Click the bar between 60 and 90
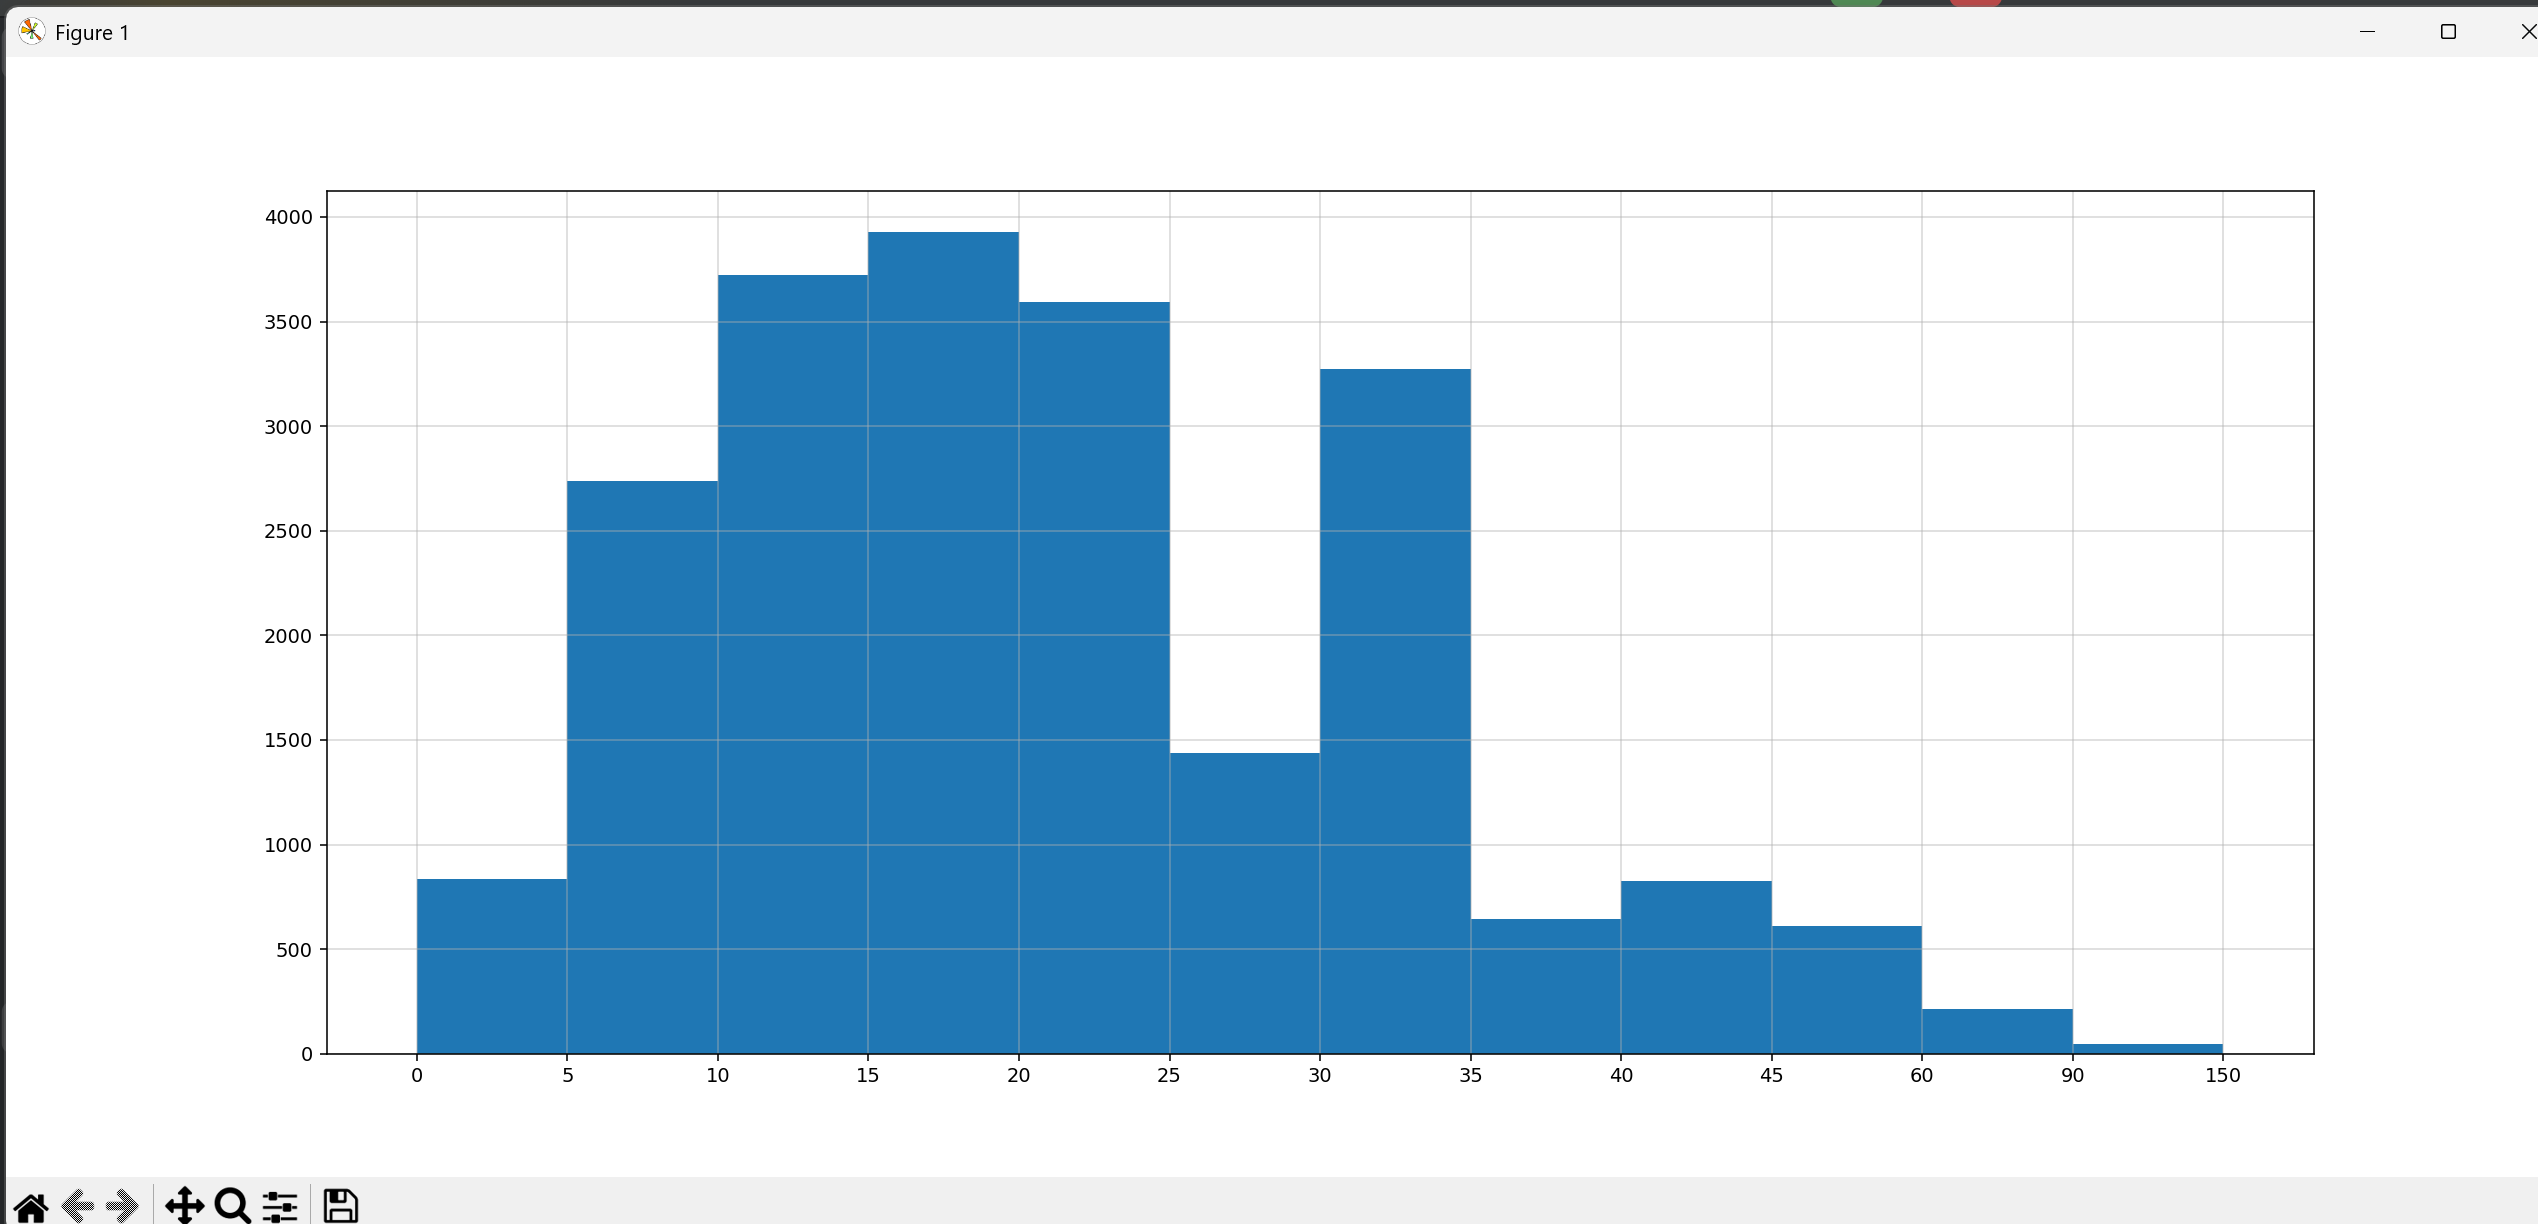This screenshot has width=2538, height=1224. 1997,1031
